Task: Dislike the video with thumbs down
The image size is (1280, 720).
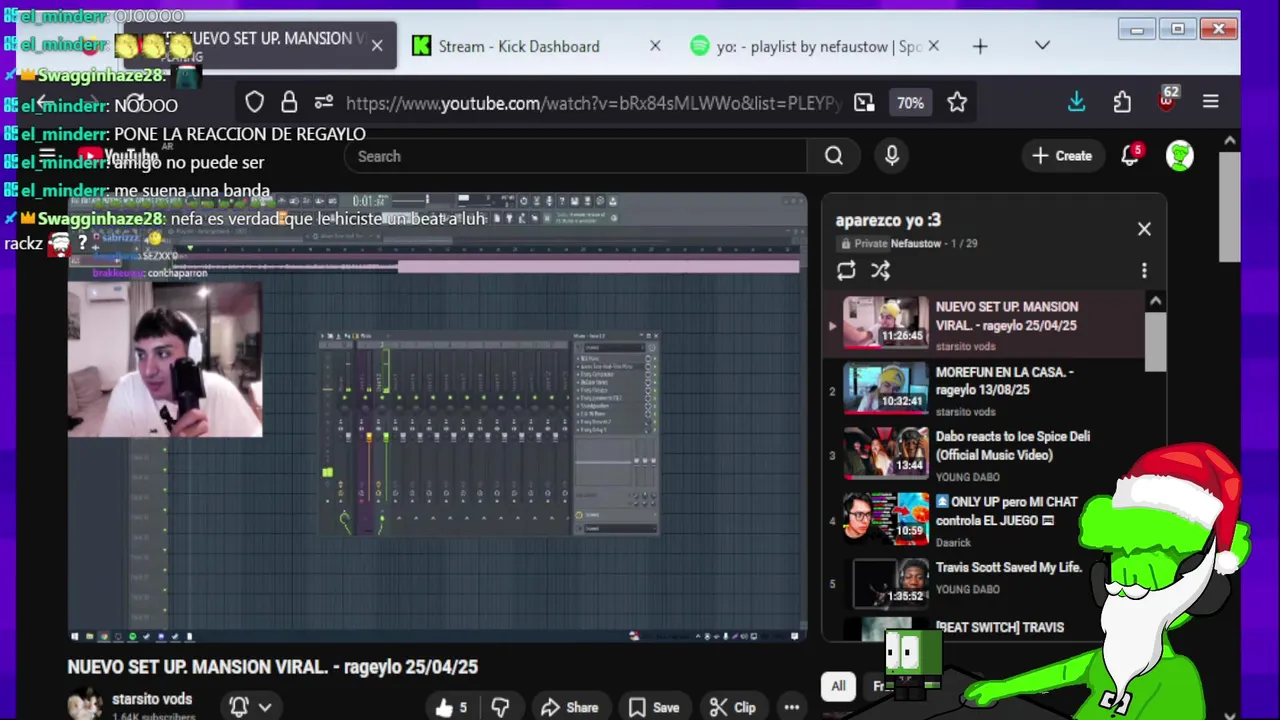Action: 501,707
